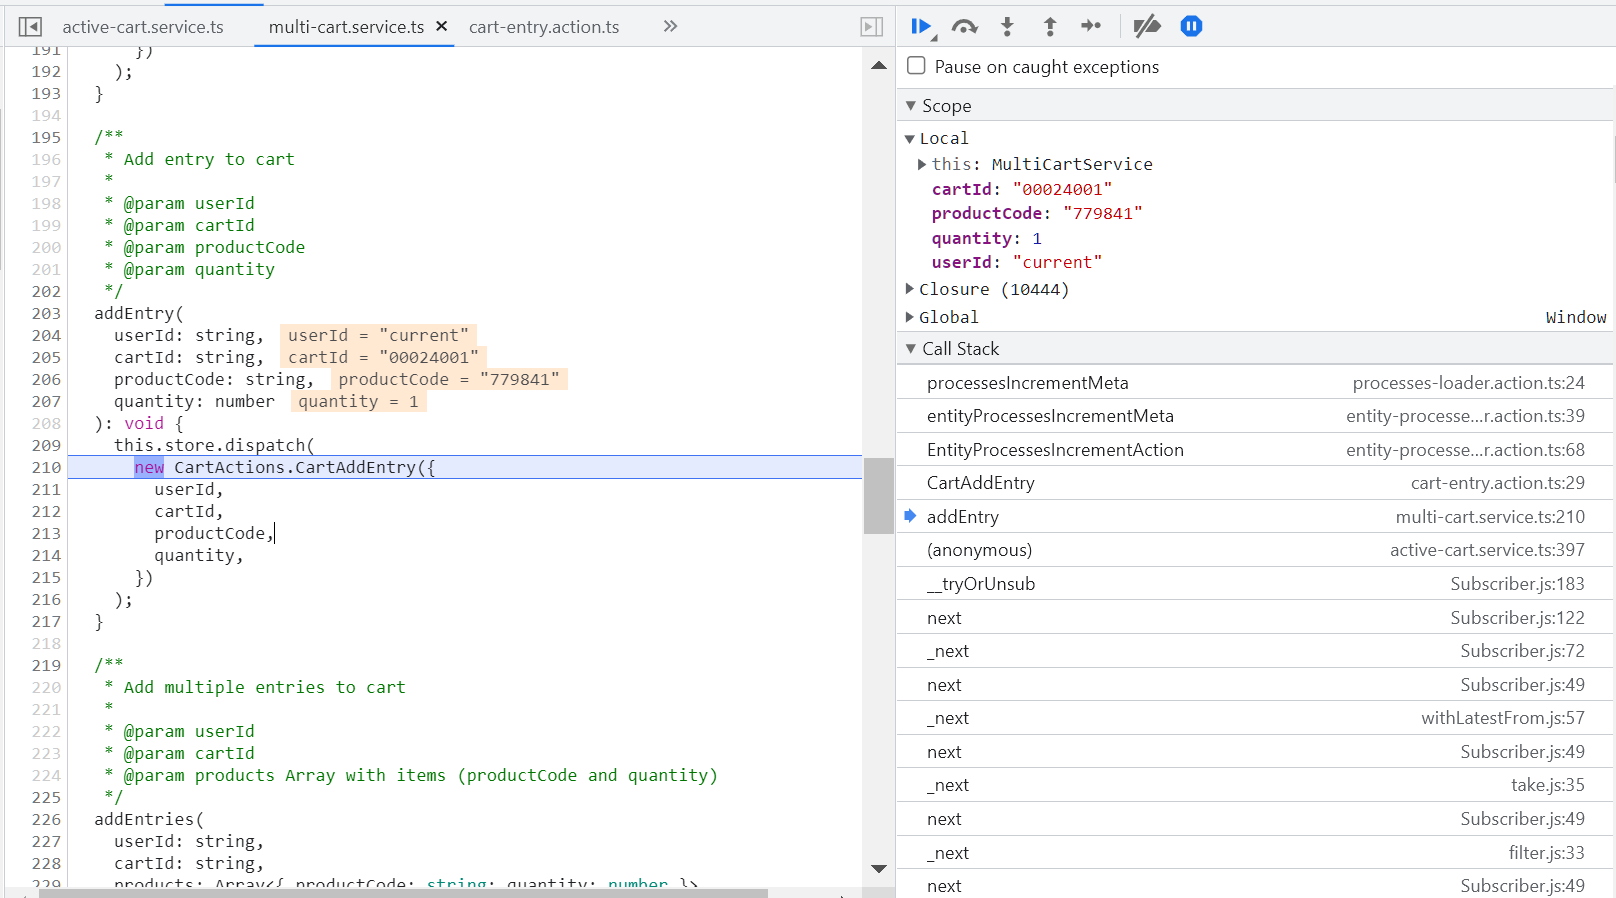Select the __tryOrUnsub stack frame

[x=1256, y=584]
